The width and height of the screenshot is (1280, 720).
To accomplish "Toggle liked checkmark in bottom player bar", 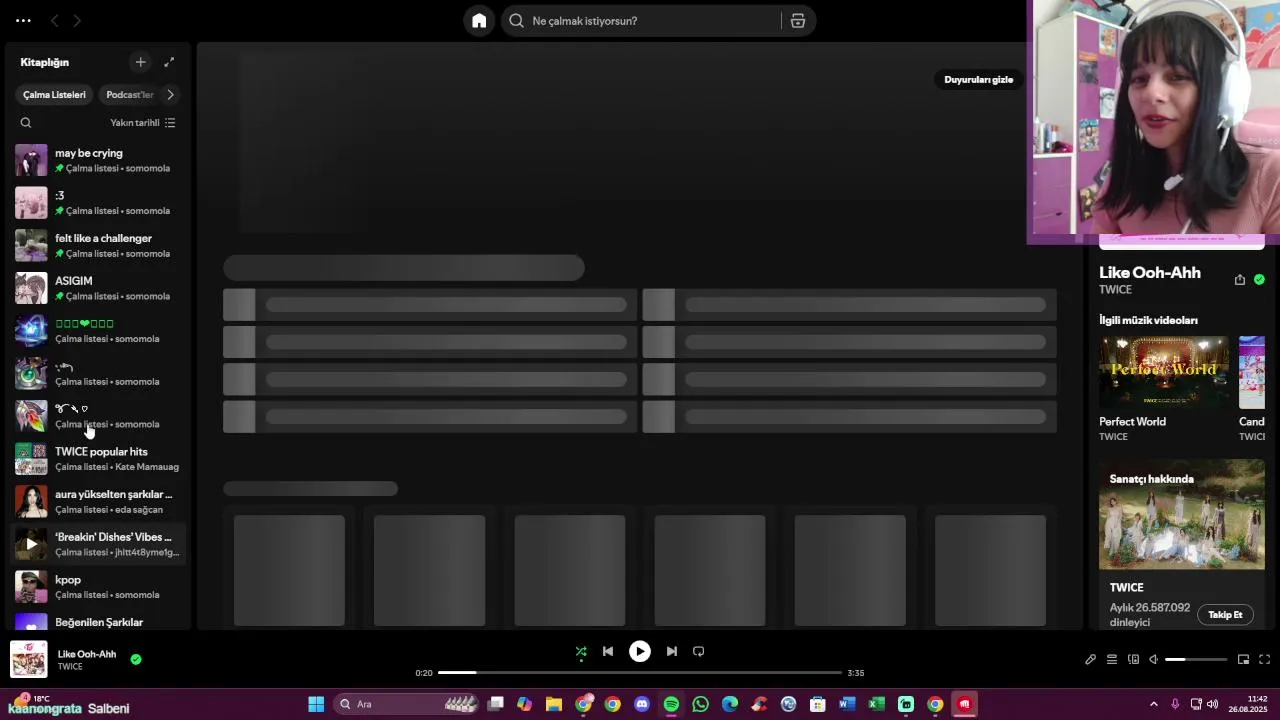I will tap(136, 660).
